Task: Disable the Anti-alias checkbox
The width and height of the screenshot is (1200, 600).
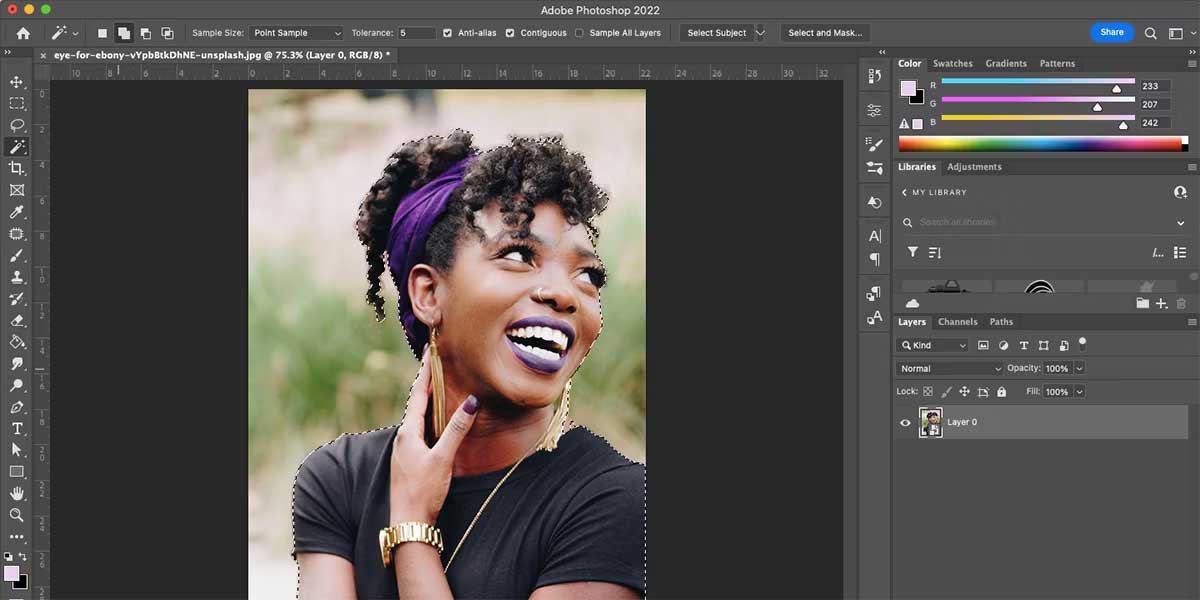Action: tap(447, 33)
